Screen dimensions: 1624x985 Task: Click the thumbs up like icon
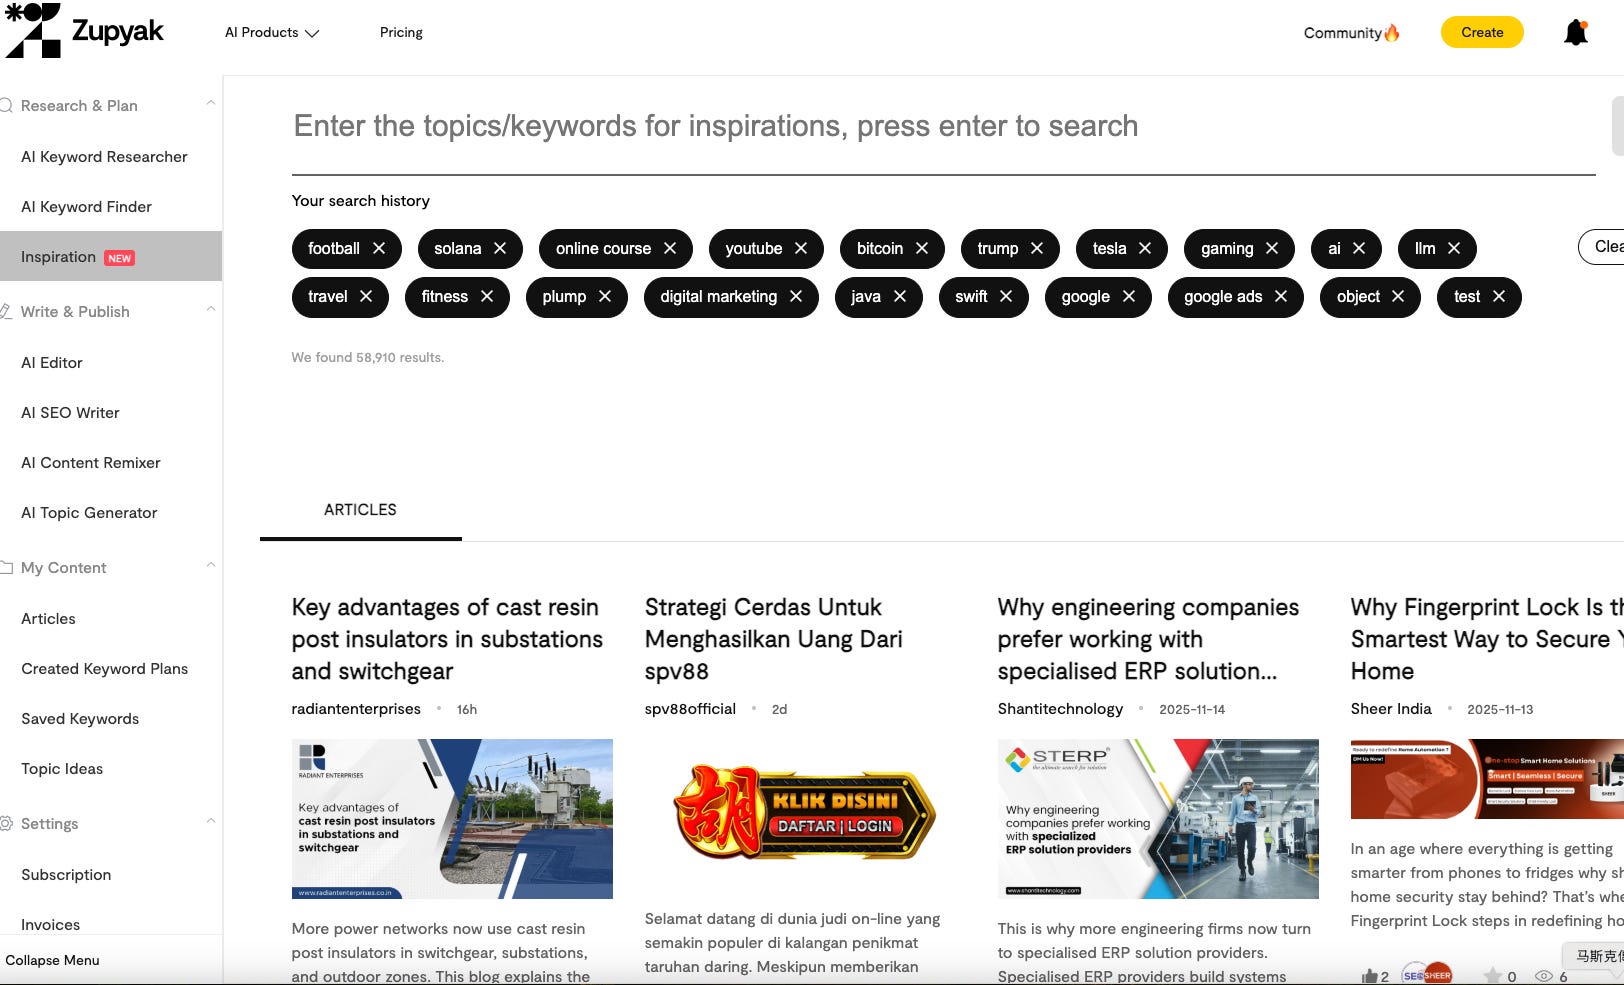pyautogui.click(x=1369, y=976)
